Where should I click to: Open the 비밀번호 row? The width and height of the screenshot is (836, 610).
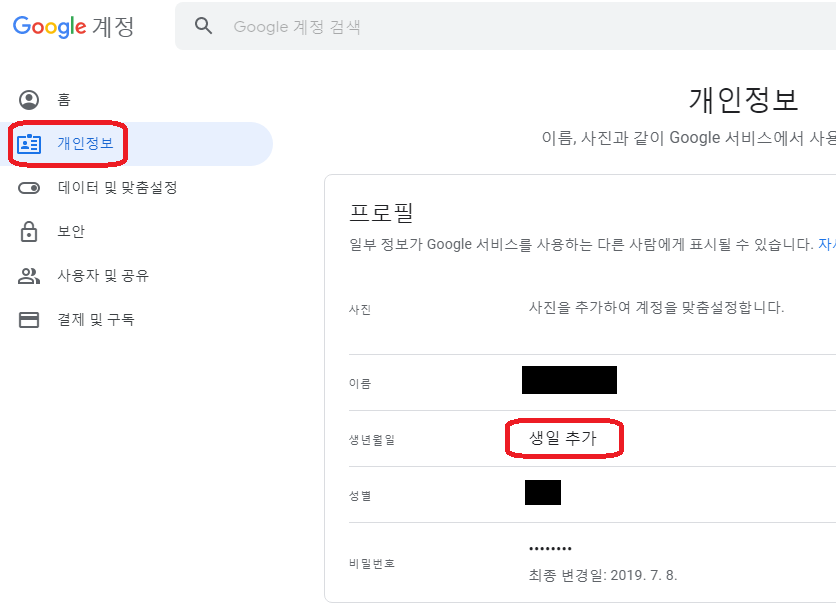point(592,563)
